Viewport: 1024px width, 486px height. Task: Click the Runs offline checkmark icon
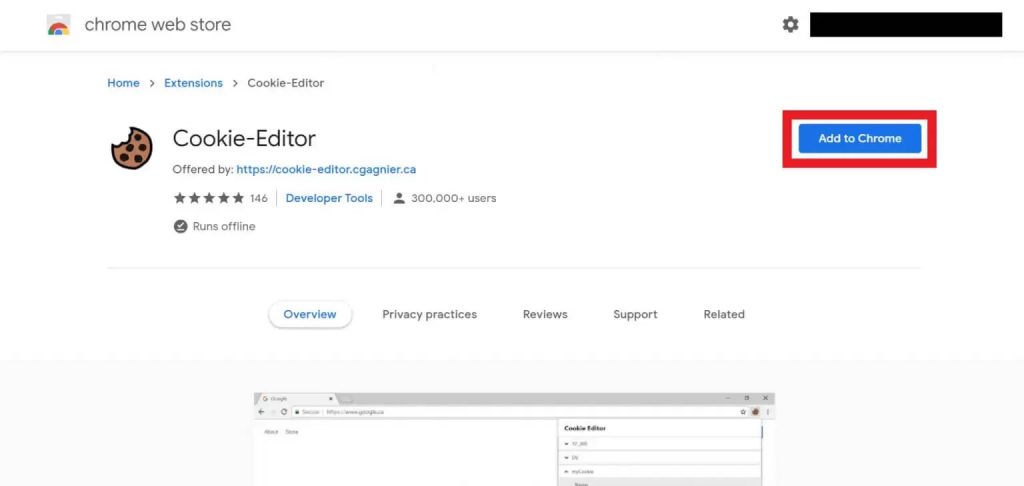pos(180,227)
